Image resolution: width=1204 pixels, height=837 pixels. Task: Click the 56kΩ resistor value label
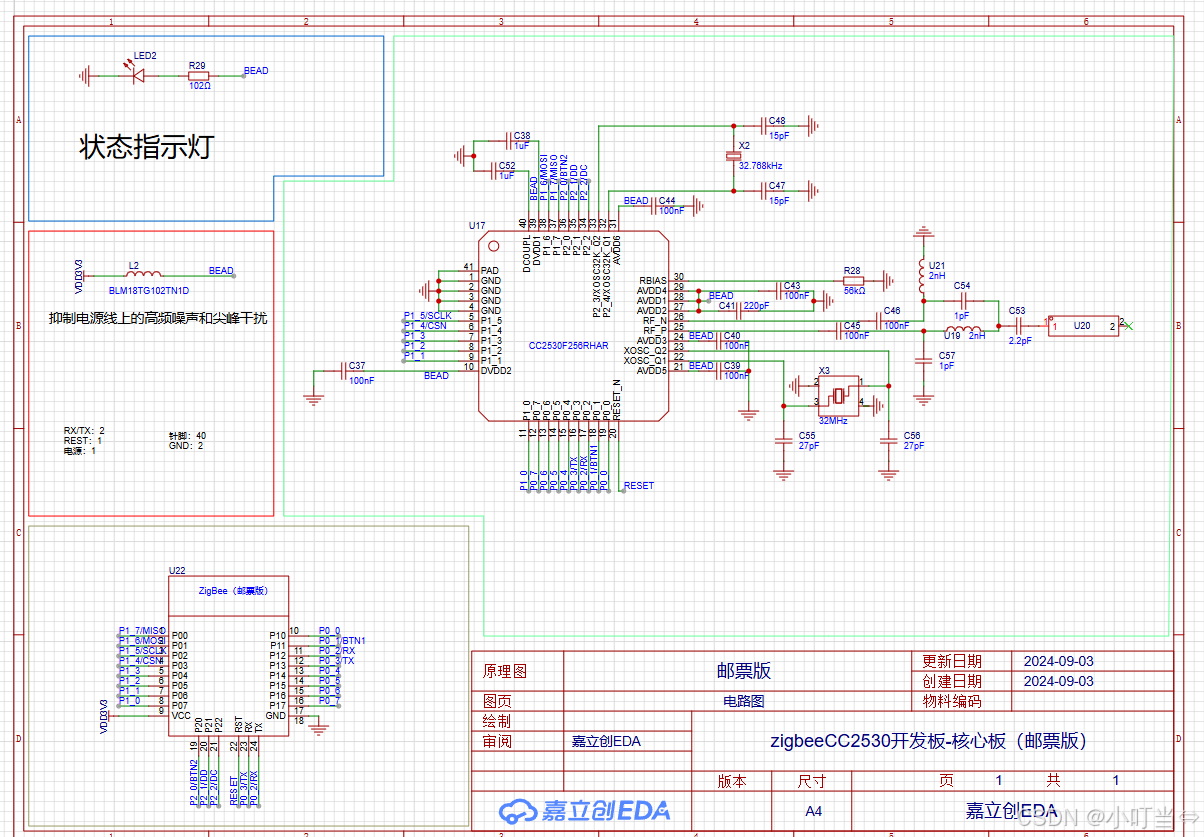point(854,291)
